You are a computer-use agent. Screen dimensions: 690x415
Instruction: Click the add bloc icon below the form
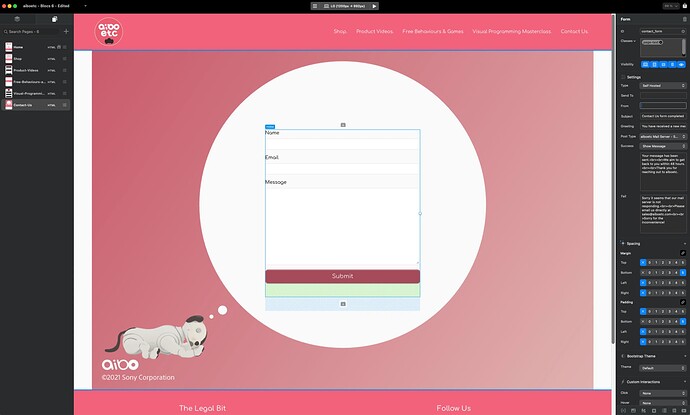[x=343, y=304]
